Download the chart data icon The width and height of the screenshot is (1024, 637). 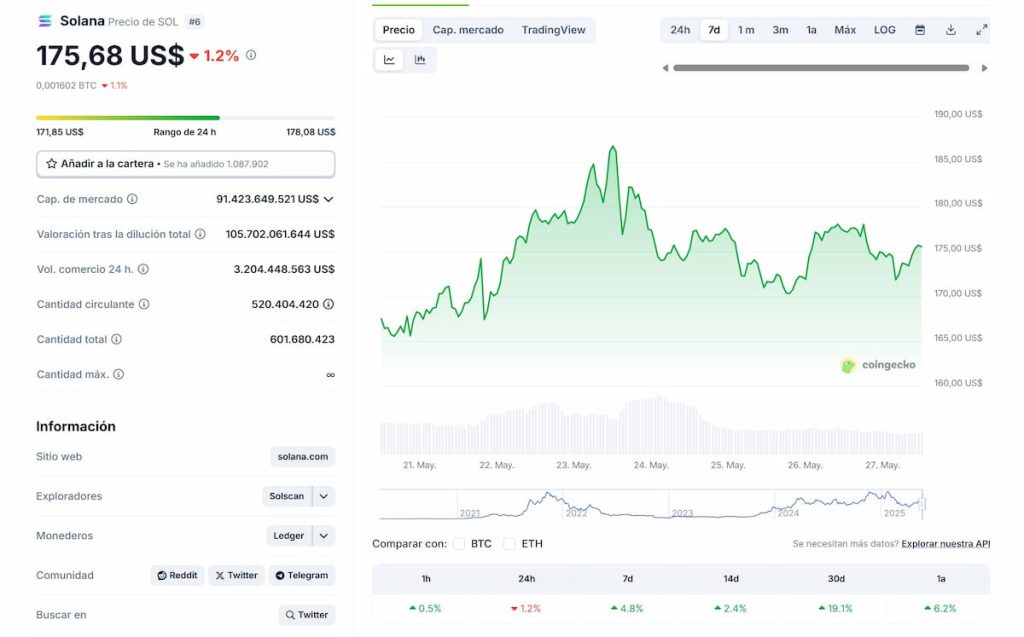951,30
